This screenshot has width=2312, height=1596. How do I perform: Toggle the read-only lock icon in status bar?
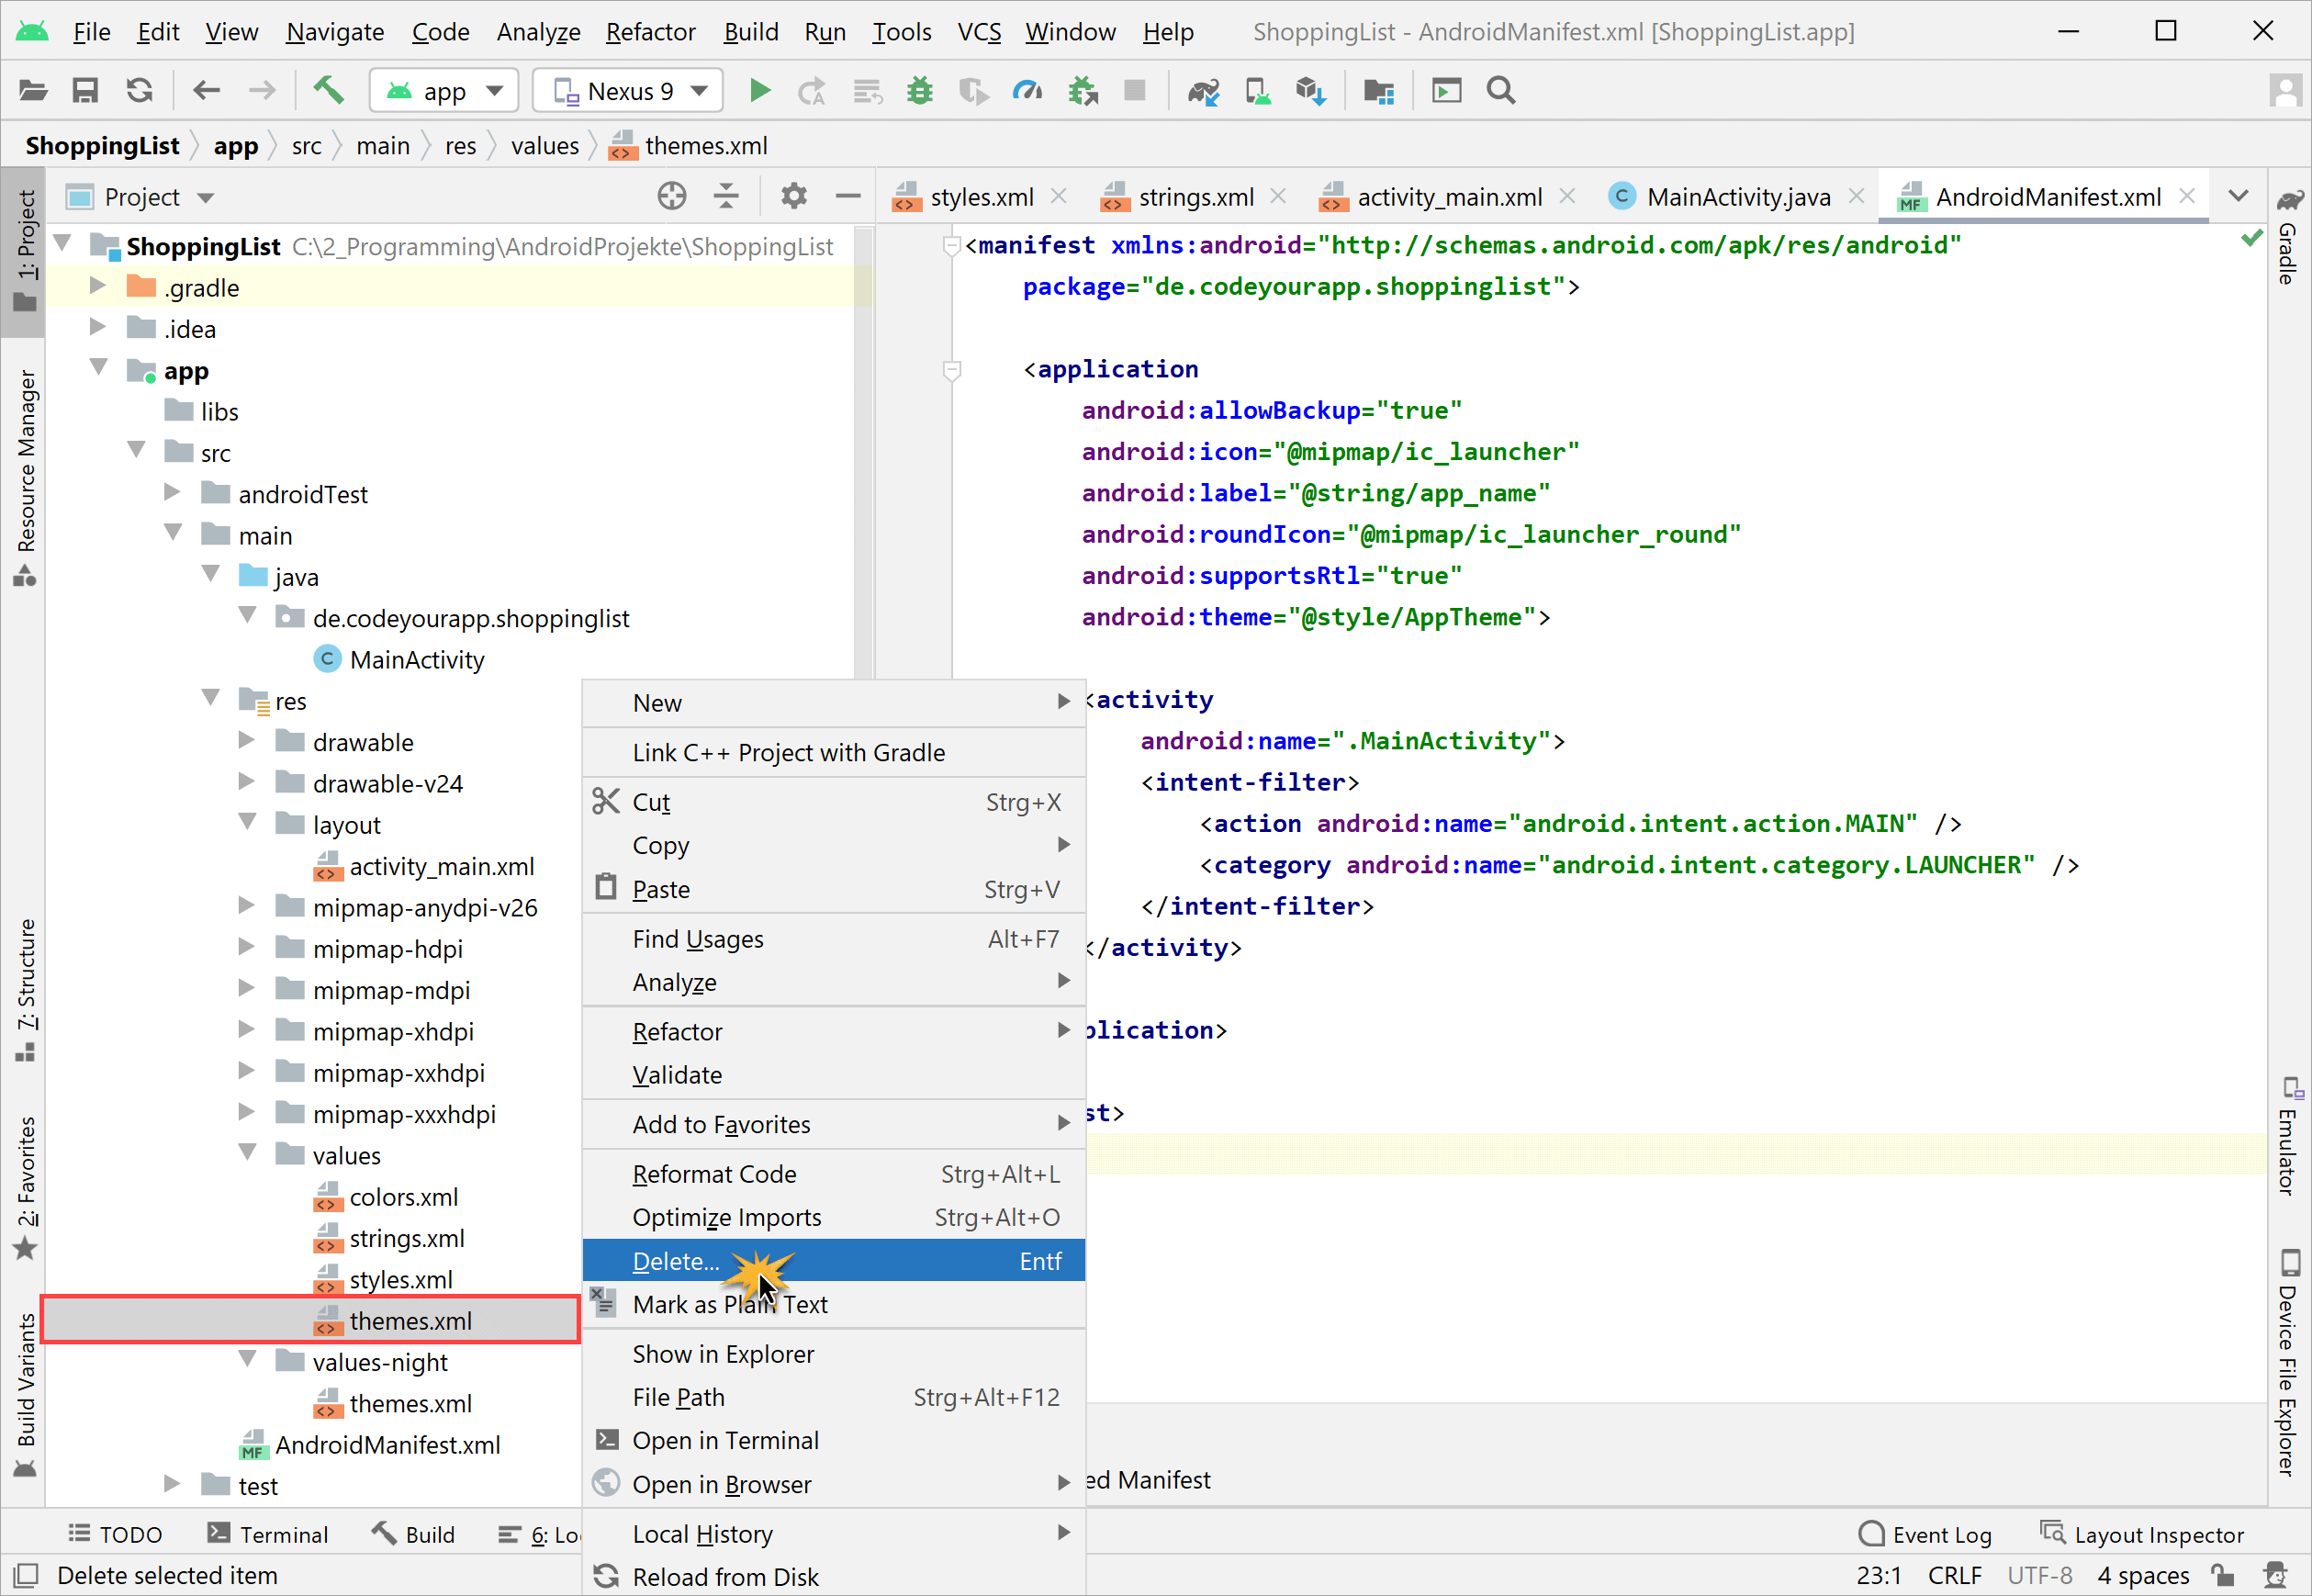click(x=2223, y=1576)
